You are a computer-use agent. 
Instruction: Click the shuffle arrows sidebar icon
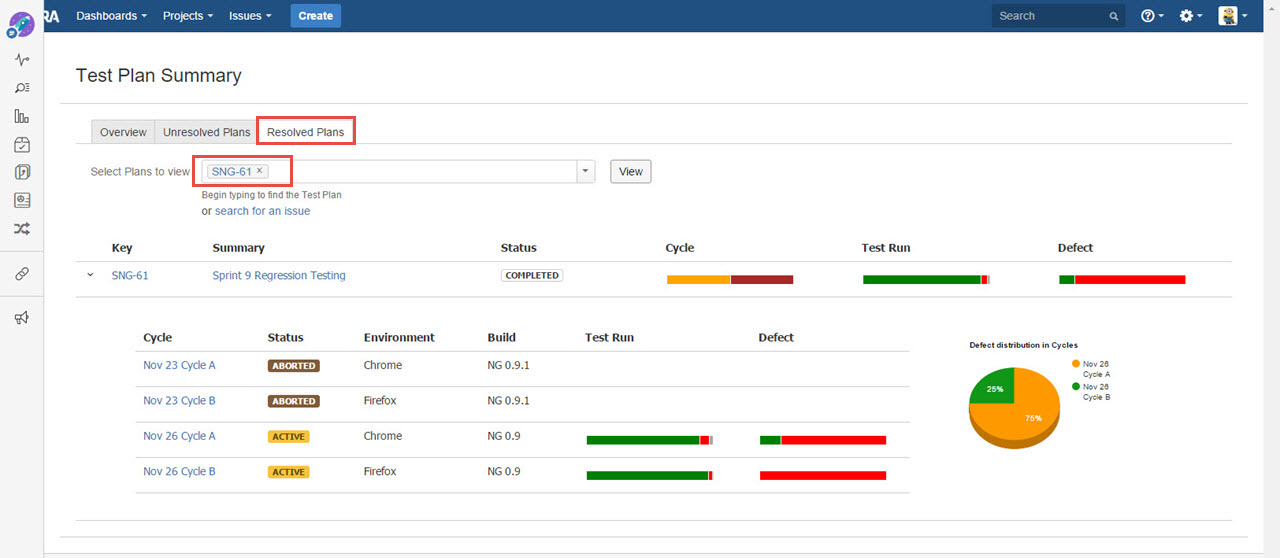pyautogui.click(x=22, y=229)
